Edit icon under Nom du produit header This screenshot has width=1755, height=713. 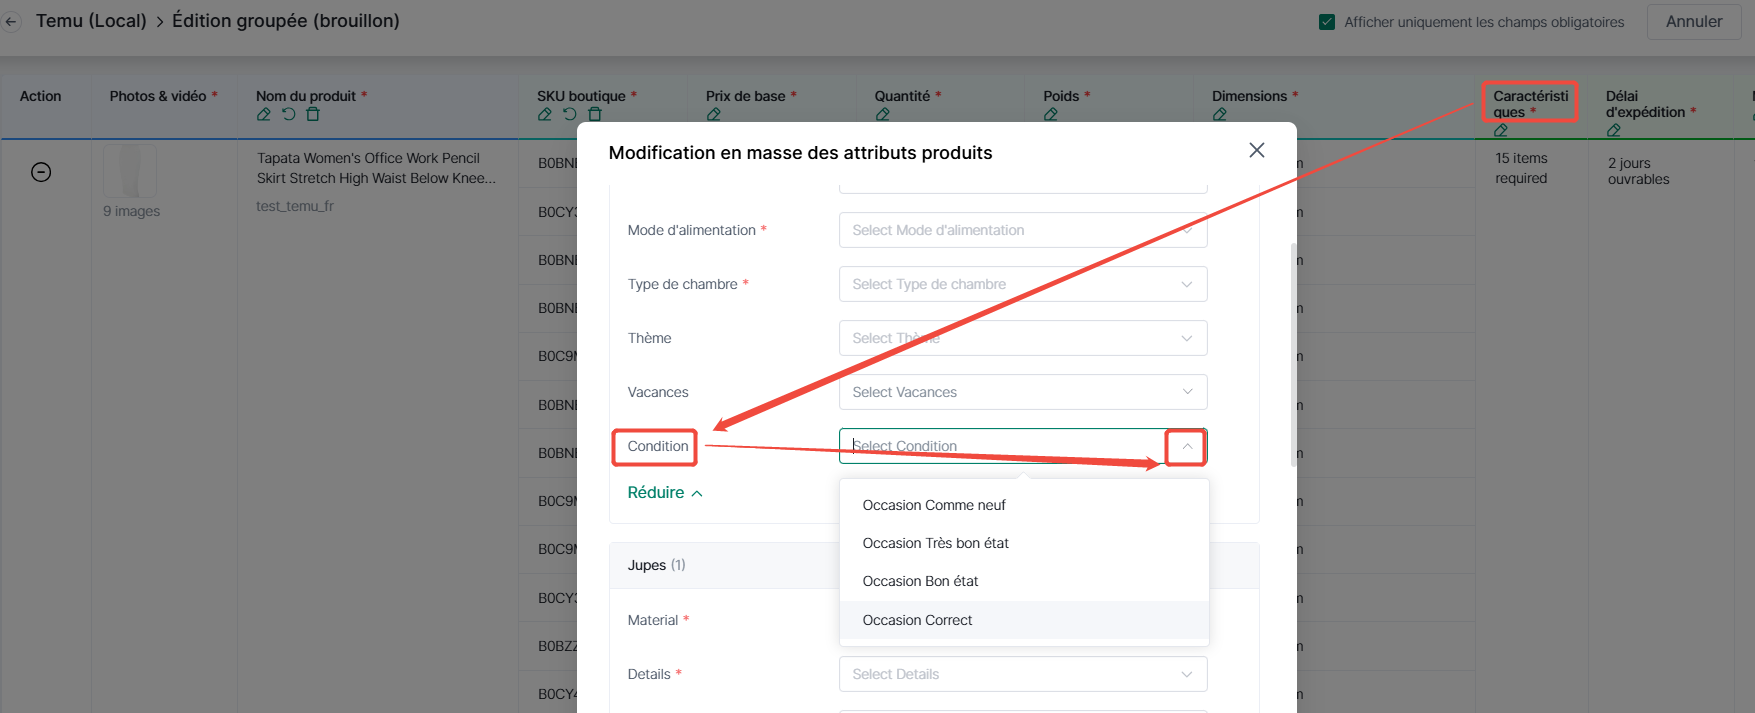point(264,114)
